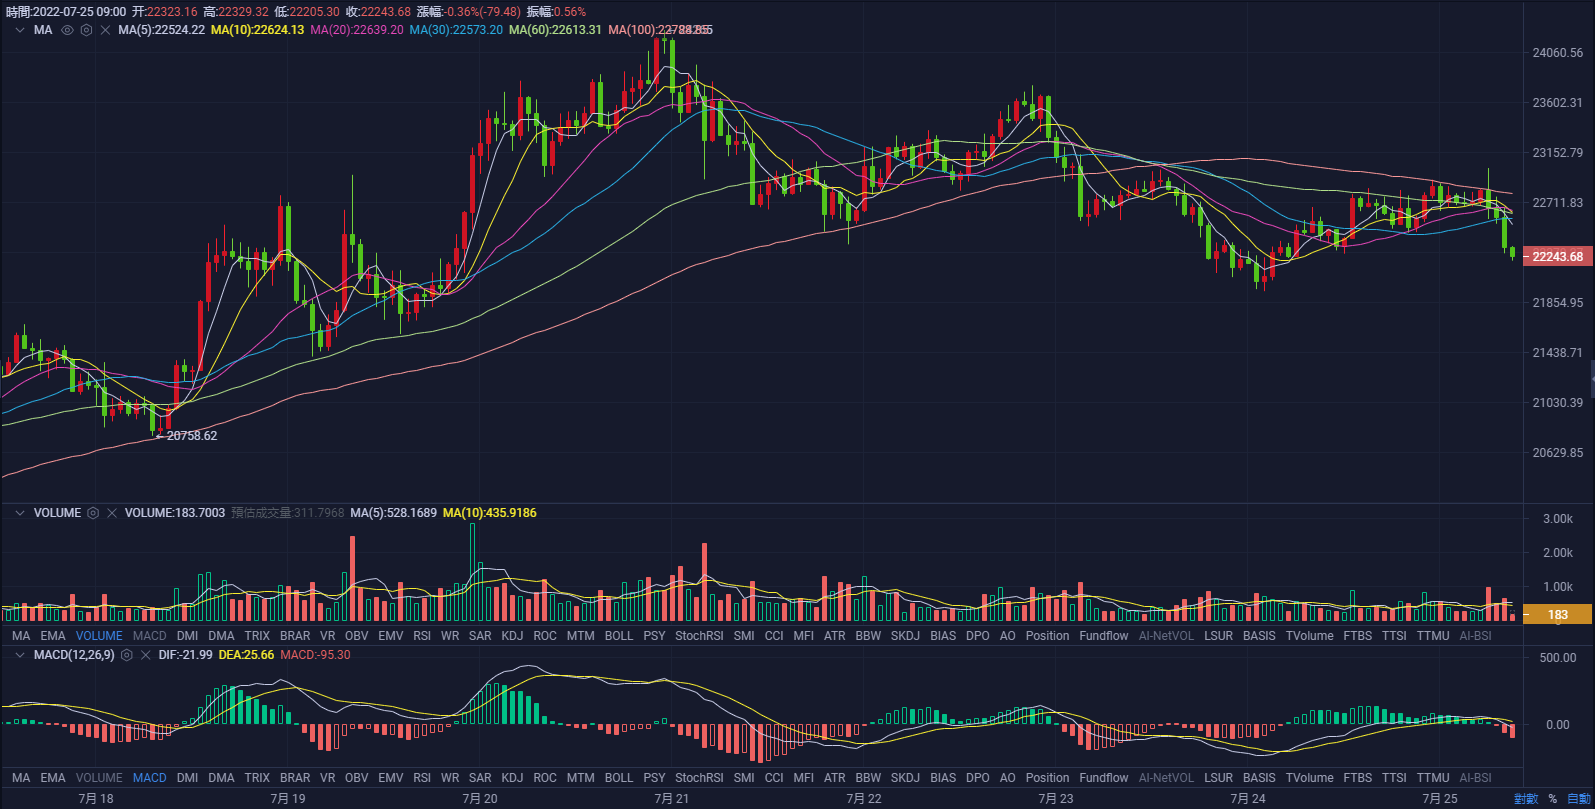This screenshot has width=1595, height=809.
Task: Select Fundflow tab in volume indicator bar
Action: [x=1104, y=636]
